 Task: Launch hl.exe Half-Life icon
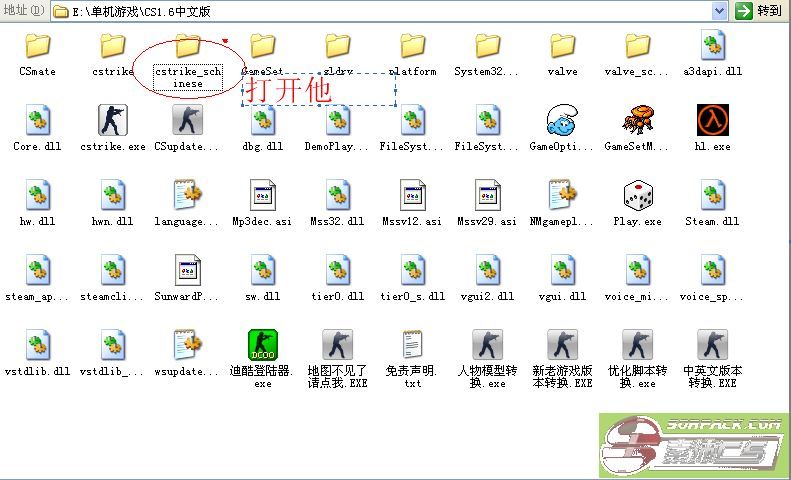[x=713, y=120]
